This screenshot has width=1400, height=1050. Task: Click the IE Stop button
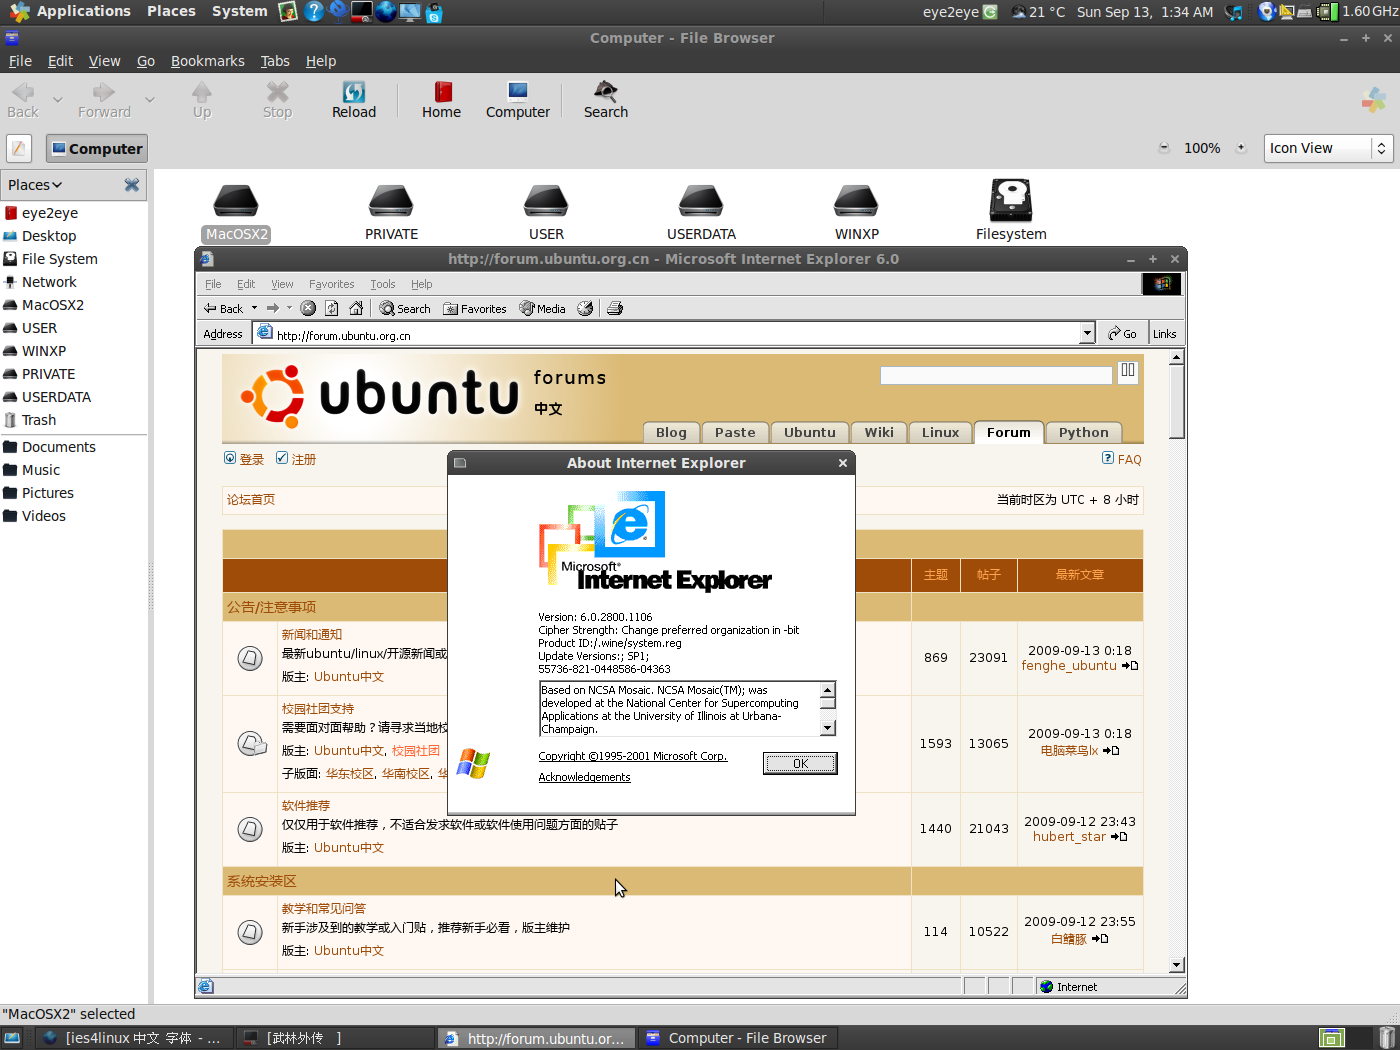click(308, 308)
